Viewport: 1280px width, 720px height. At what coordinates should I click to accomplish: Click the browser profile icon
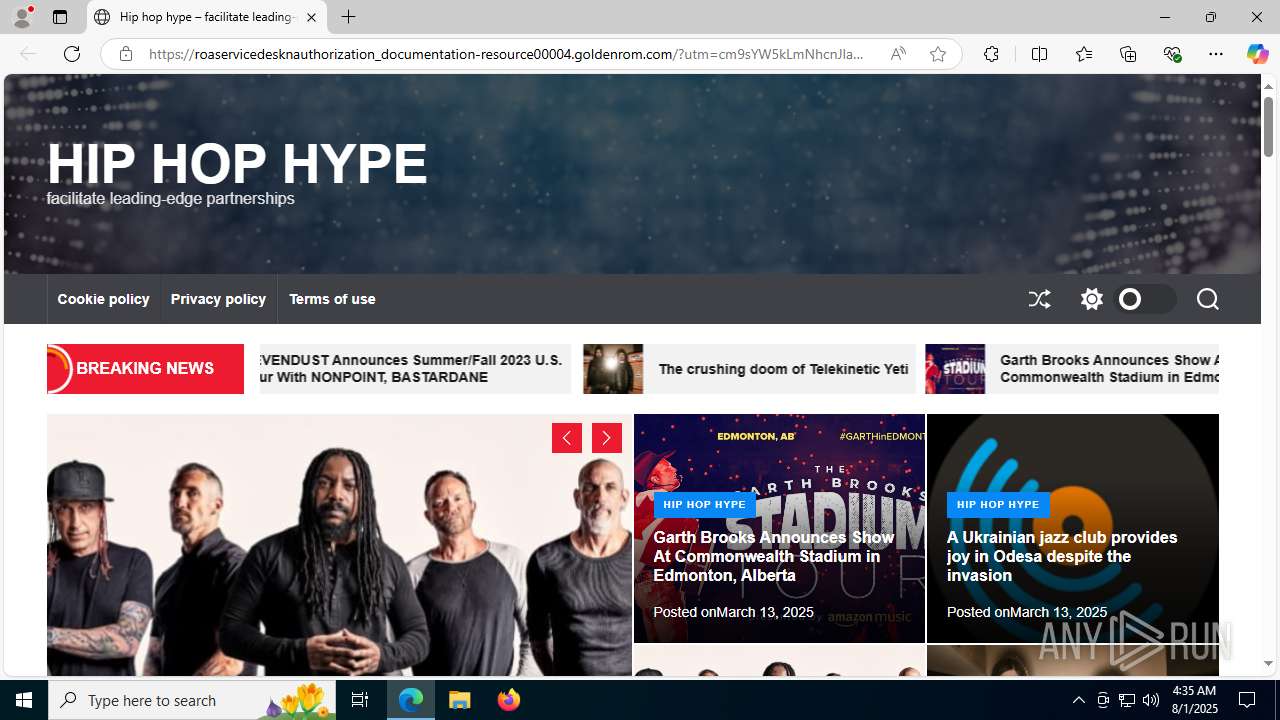point(22,17)
